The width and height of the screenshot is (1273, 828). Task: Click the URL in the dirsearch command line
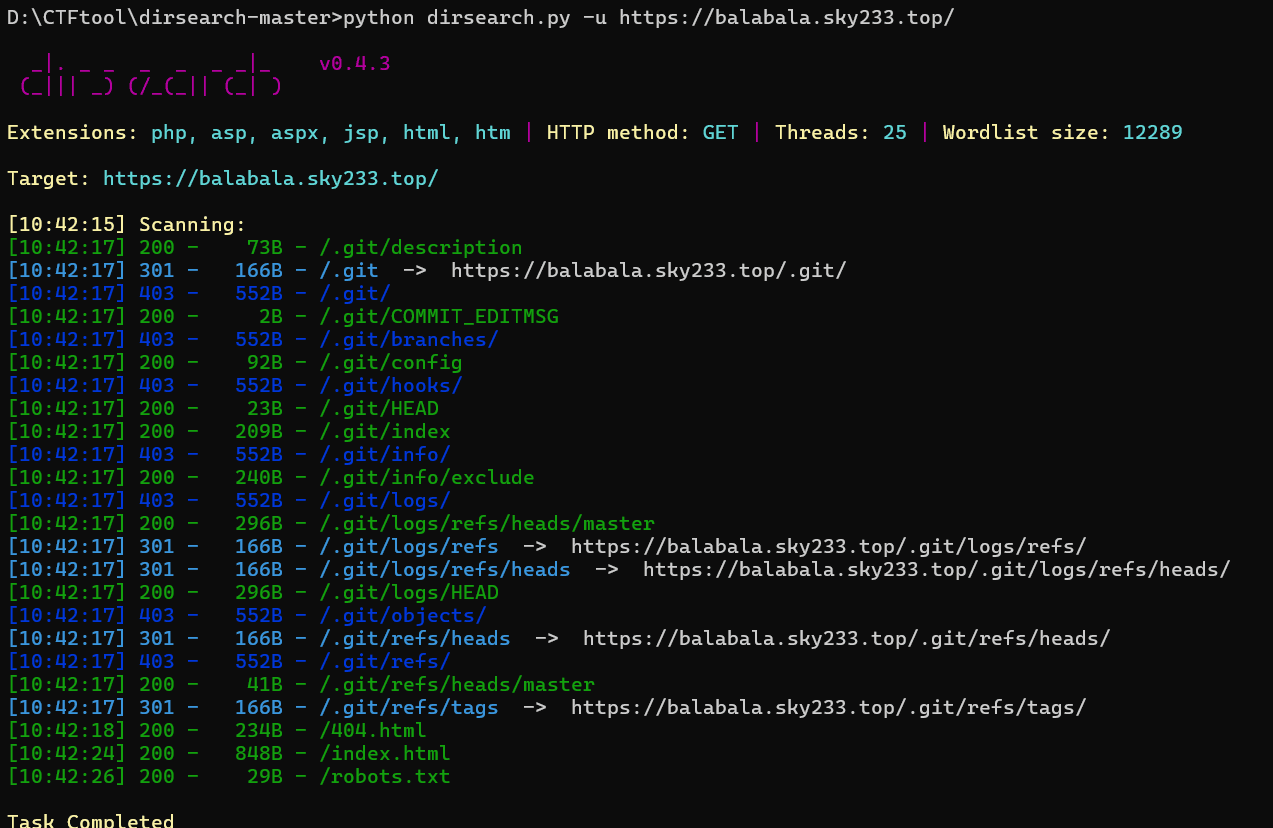tap(786, 18)
